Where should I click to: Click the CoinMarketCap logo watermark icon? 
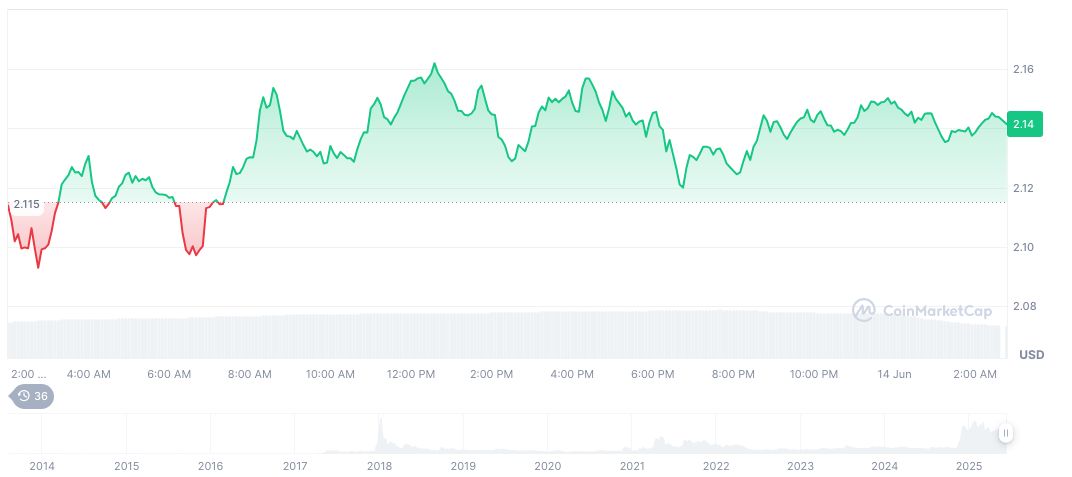point(863,311)
